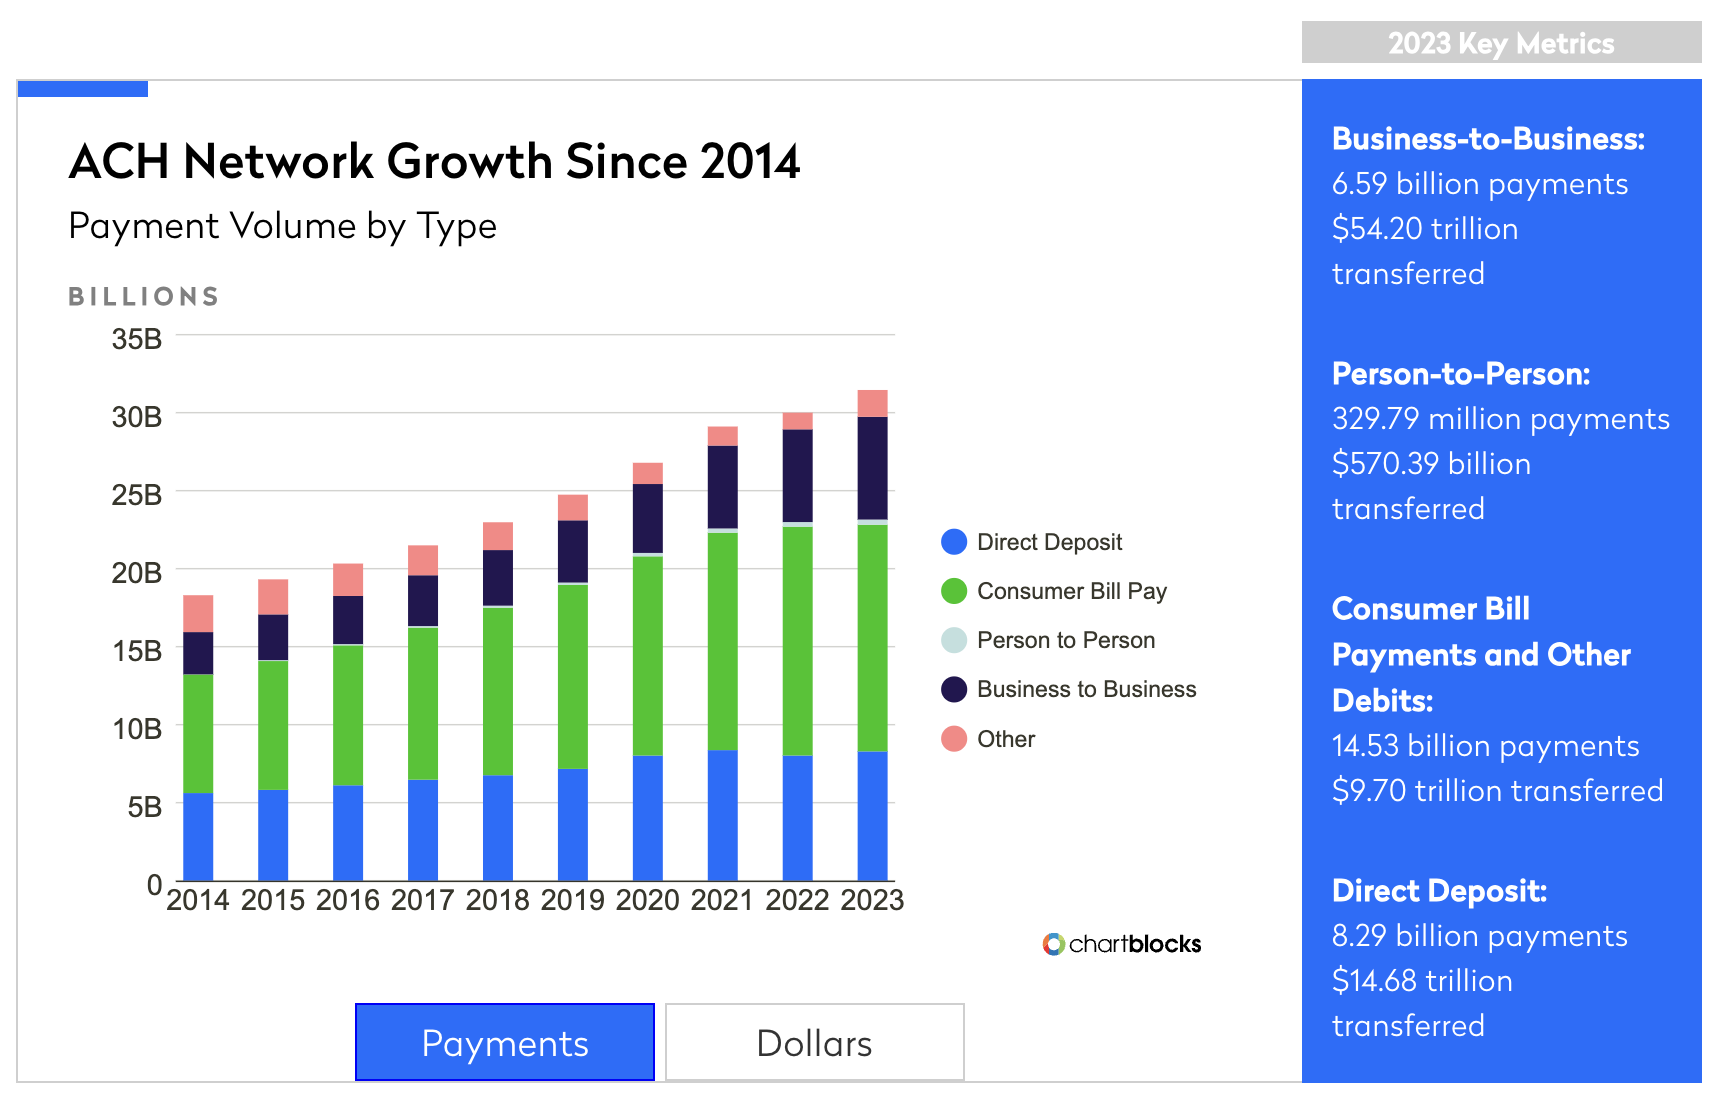1726x1118 pixels.
Task: Toggle Business to Business legend dot
Action: [954, 689]
